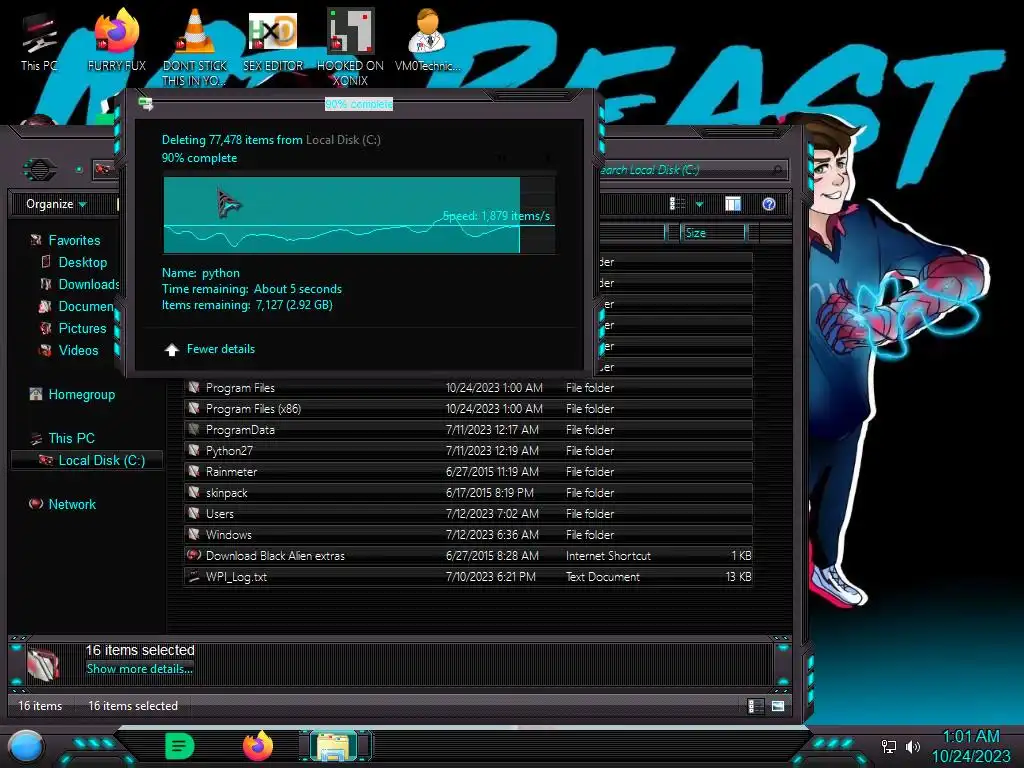Open the volume speaker tray icon
Viewport: 1024px width, 768px height.
tap(912, 746)
